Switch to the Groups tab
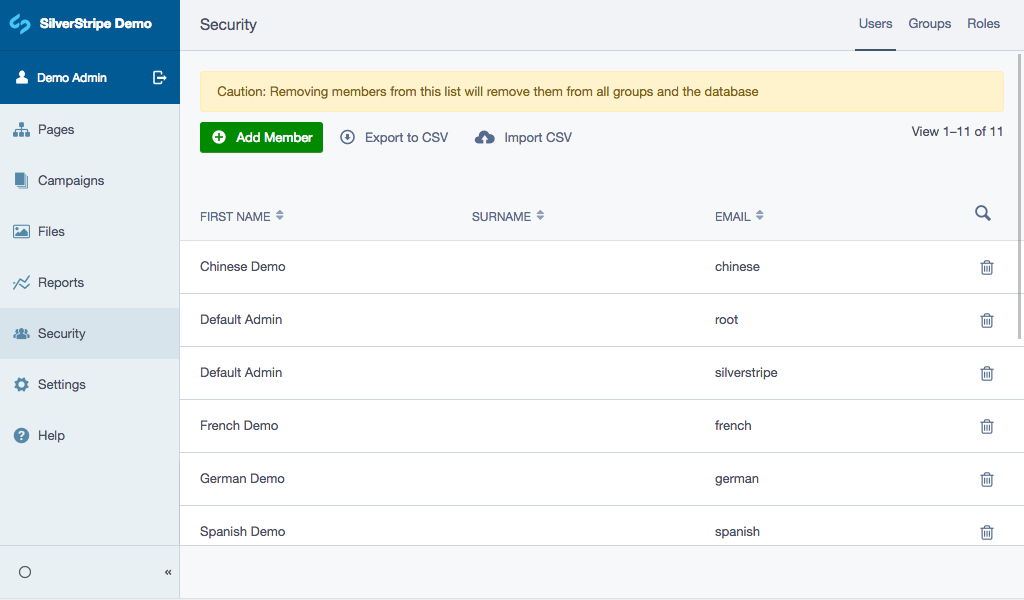Screen dimensions: 1024x600 (x=930, y=23)
